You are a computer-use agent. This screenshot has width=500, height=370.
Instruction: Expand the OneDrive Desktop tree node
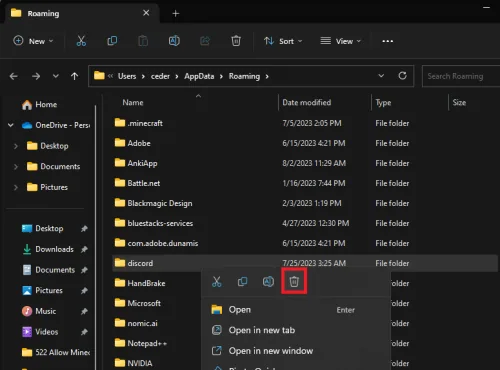pyautogui.click(x=16, y=146)
